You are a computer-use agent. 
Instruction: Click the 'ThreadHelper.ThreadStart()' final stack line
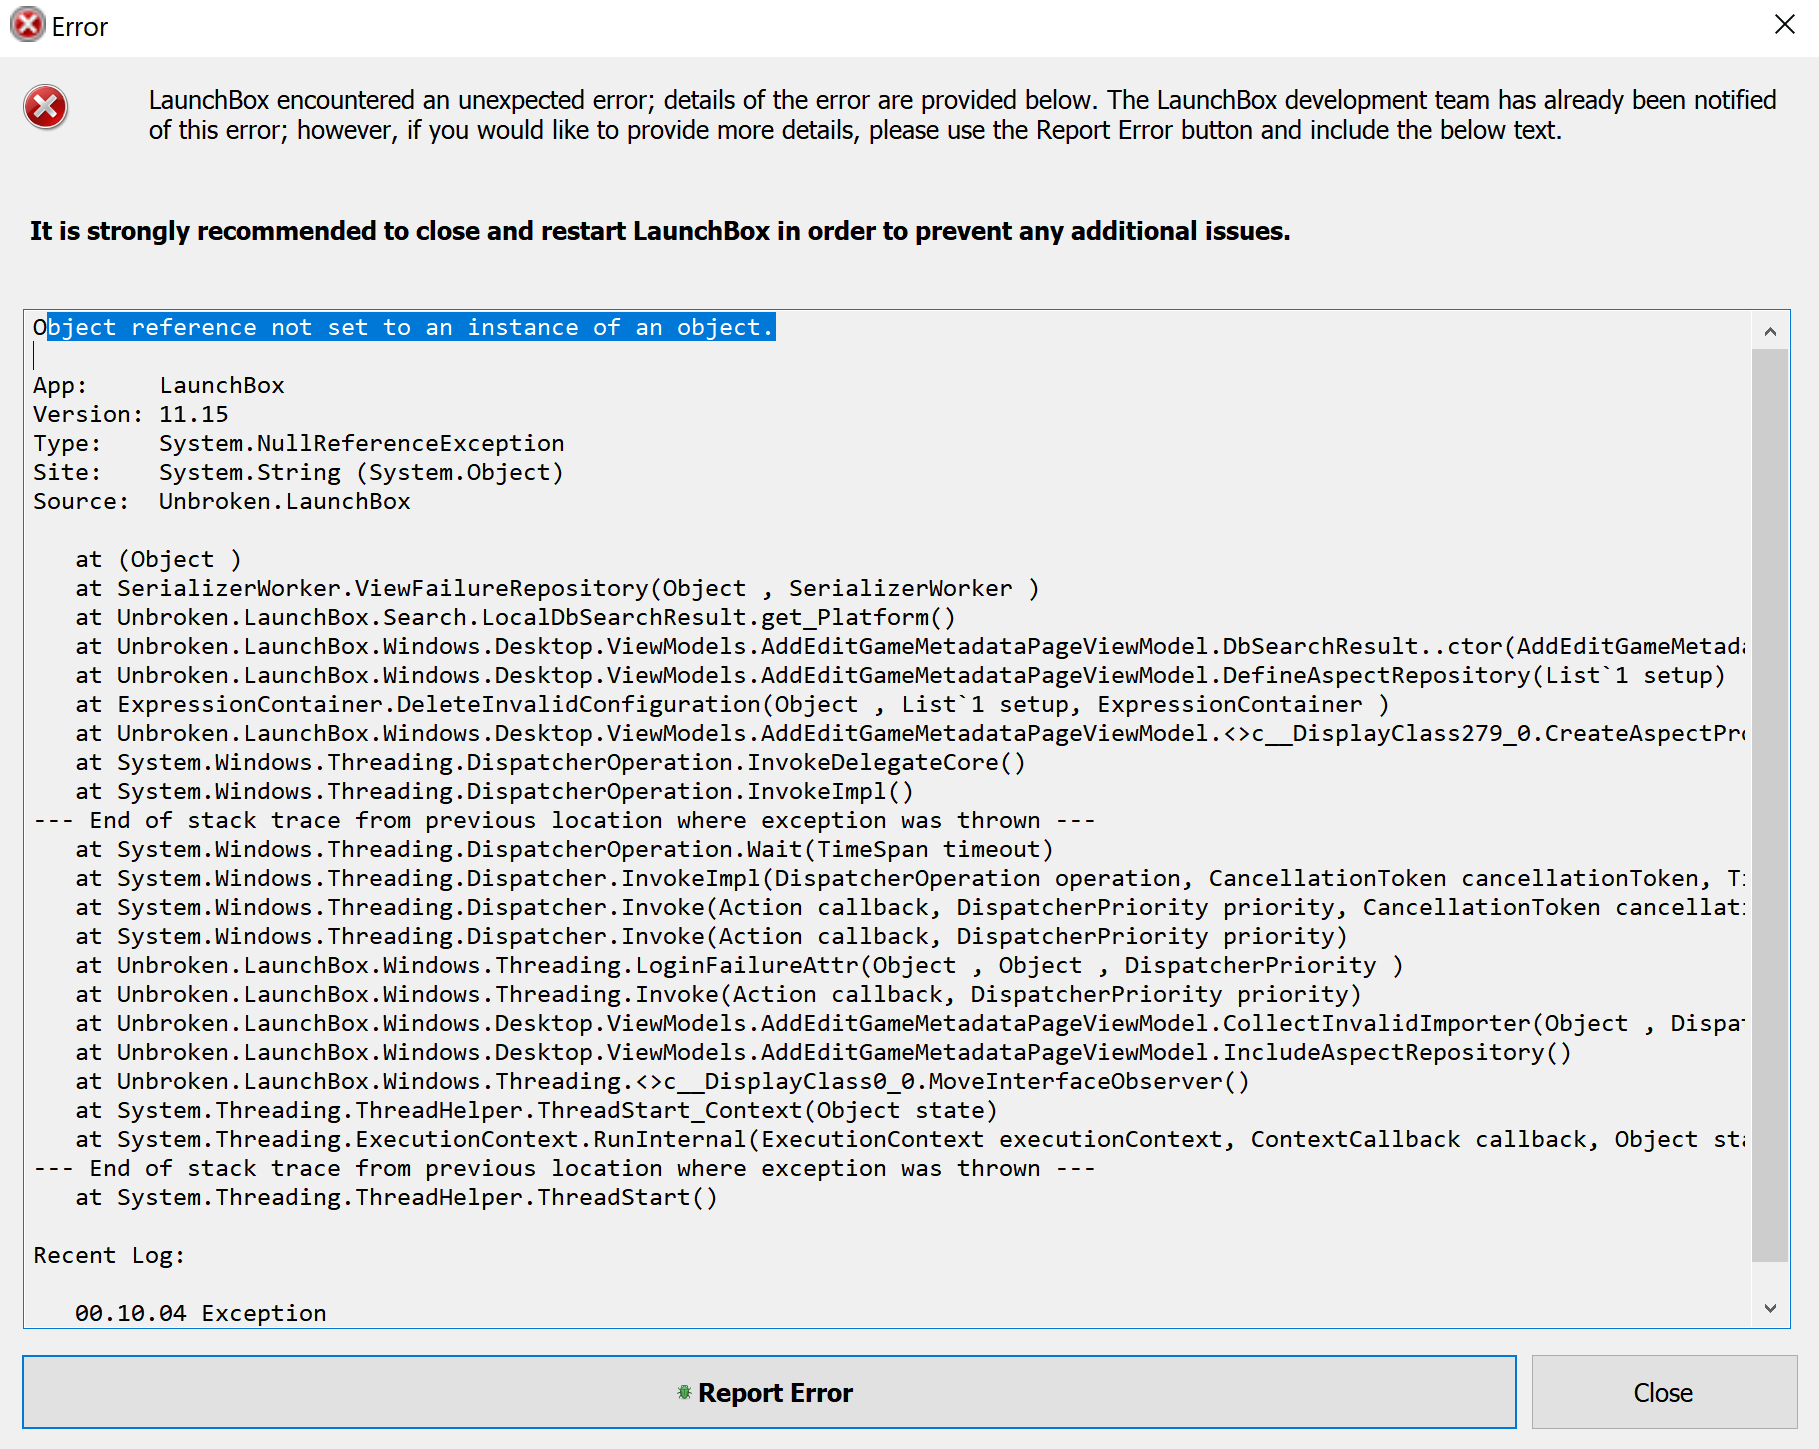pyautogui.click(x=396, y=1197)
